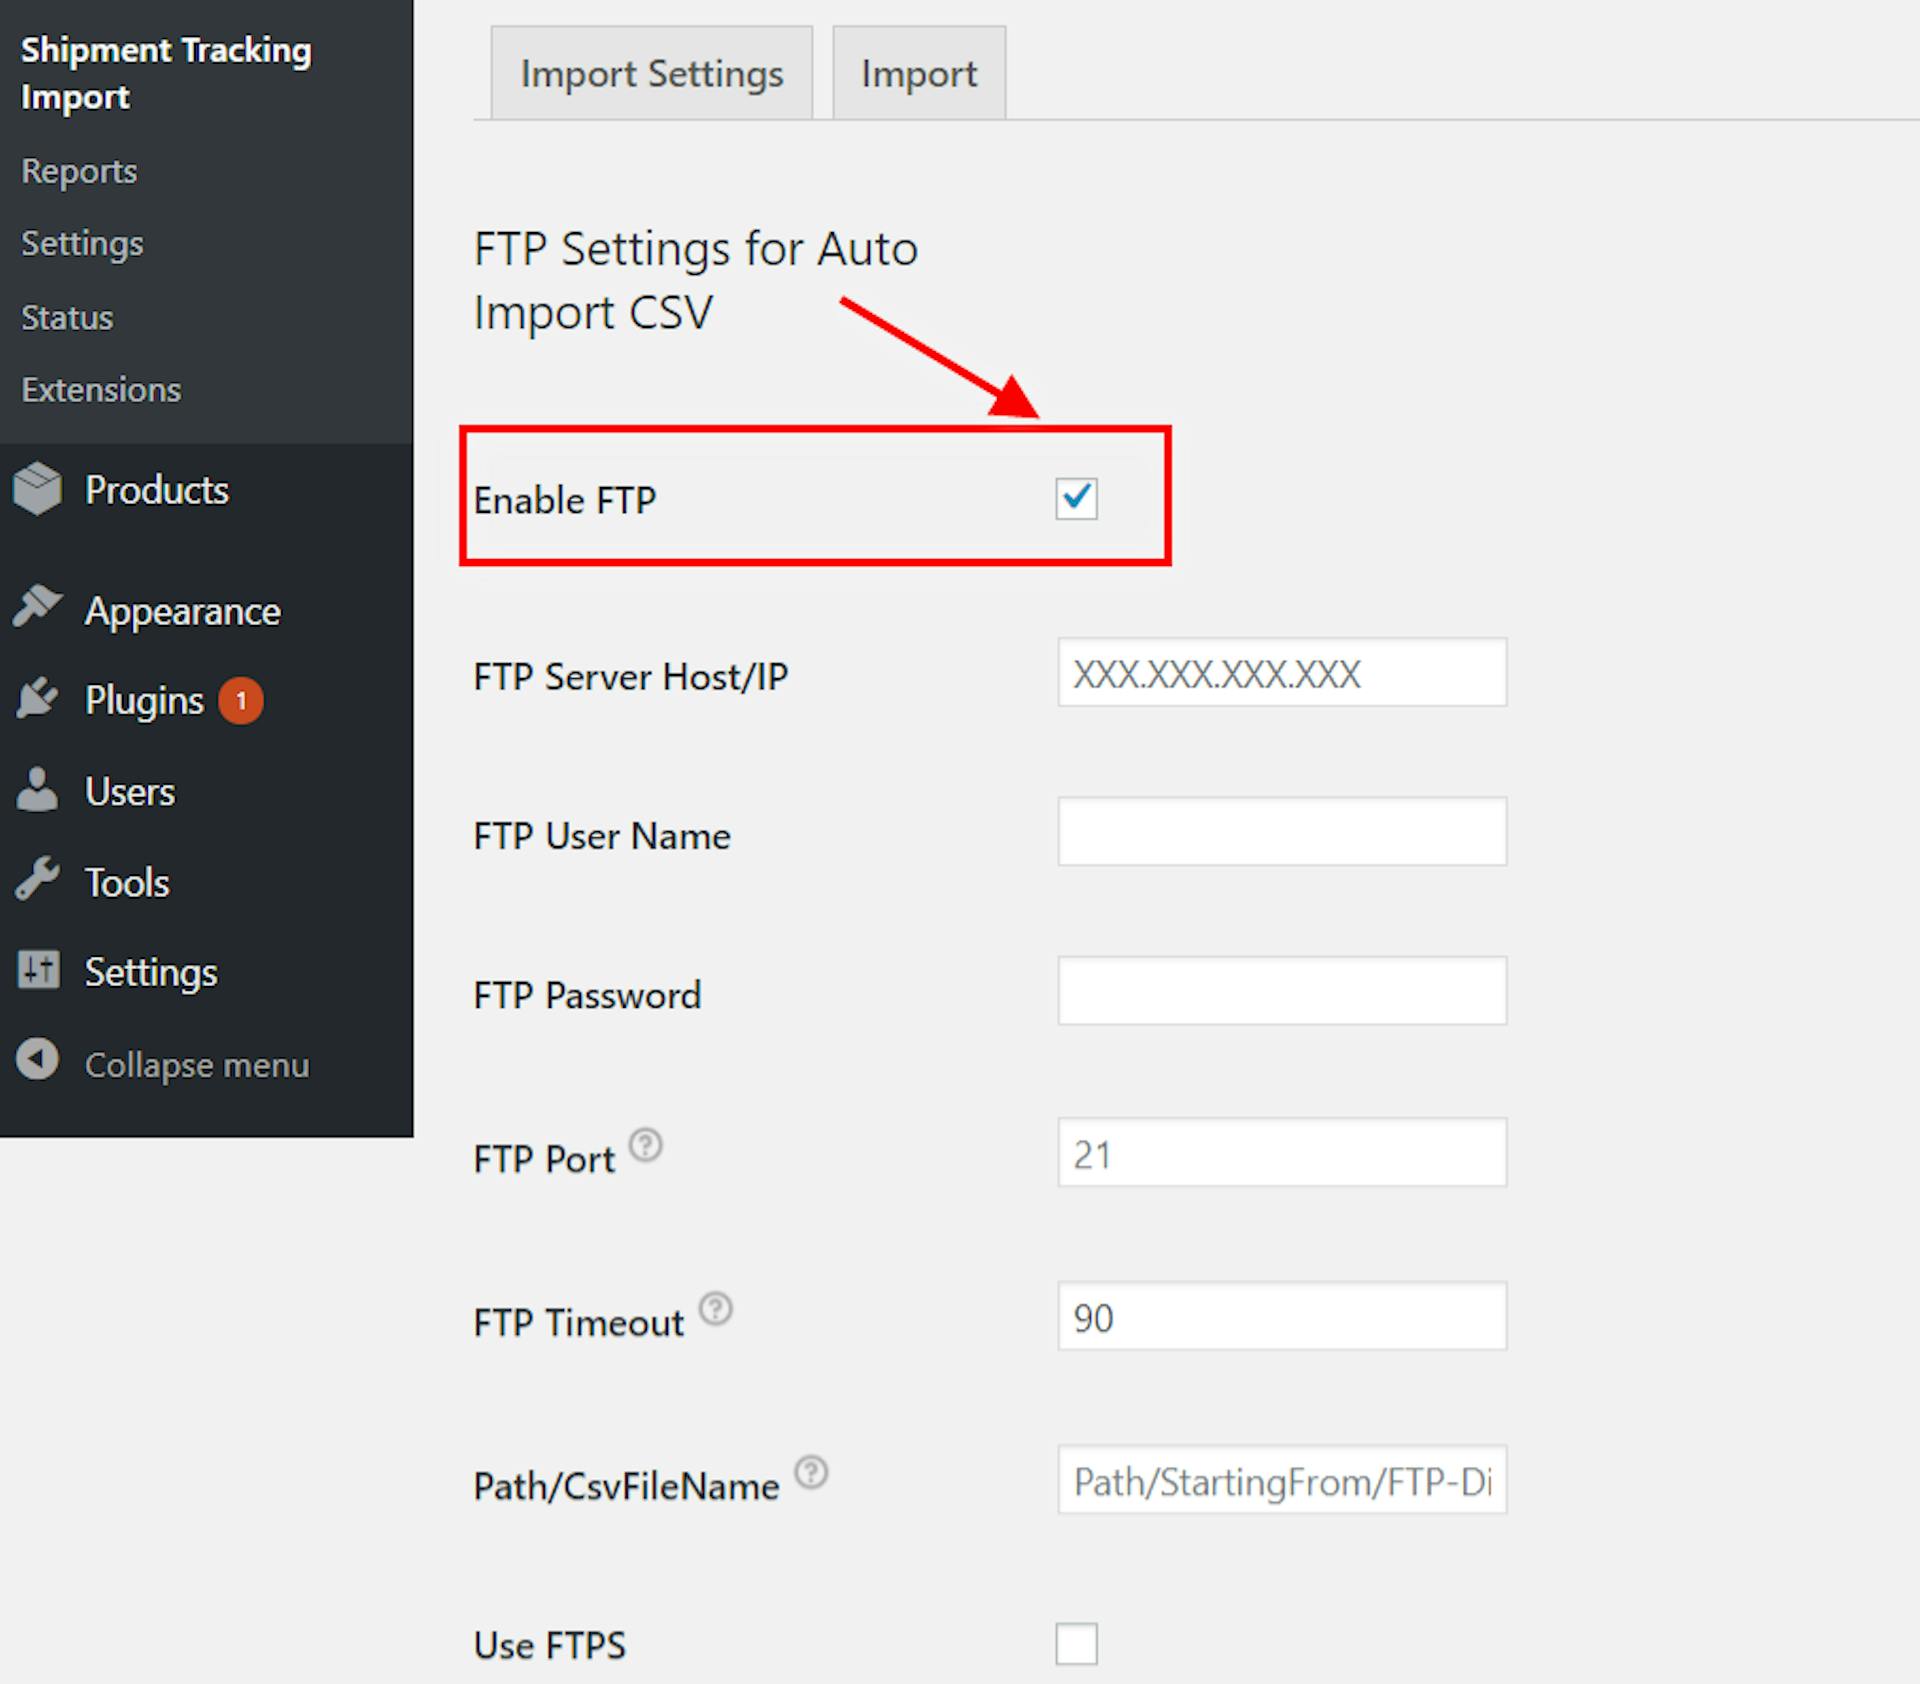The image size is (1920, 1684).
Task: Click the Use FTPS label text
Action: pos(550,1645)
